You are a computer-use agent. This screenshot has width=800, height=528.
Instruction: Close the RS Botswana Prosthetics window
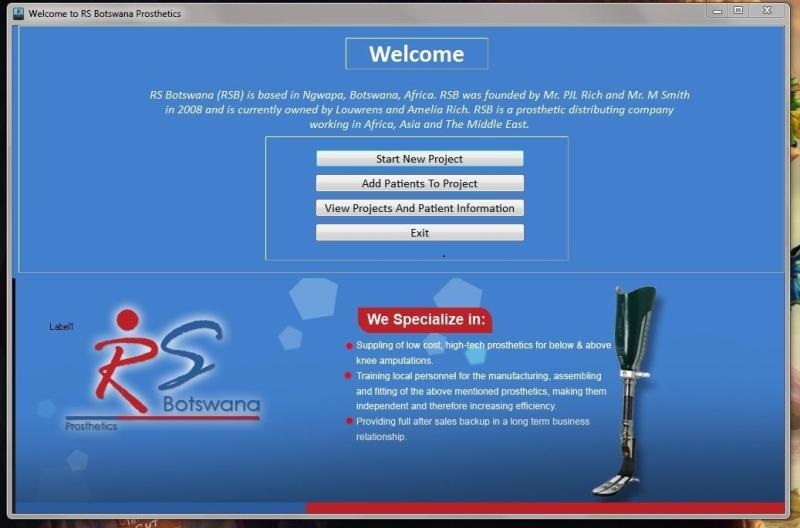[x=769, y=10]
